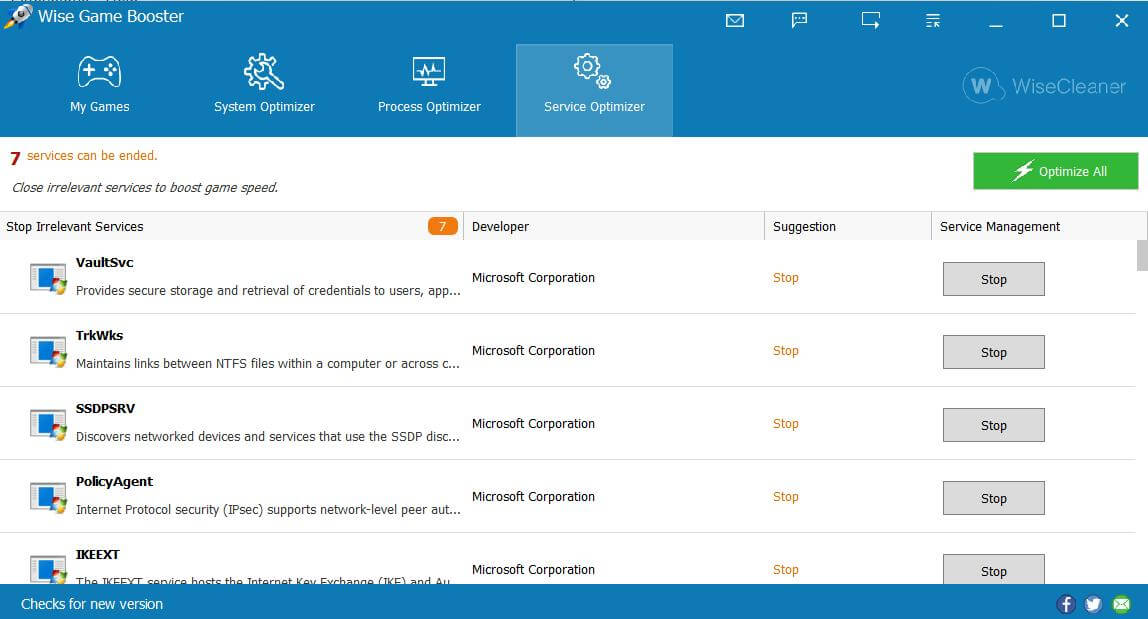Viewport: 1148px width, 619px height.
Task: Open the menu list icon in title bar
Action: coord(933,21)
